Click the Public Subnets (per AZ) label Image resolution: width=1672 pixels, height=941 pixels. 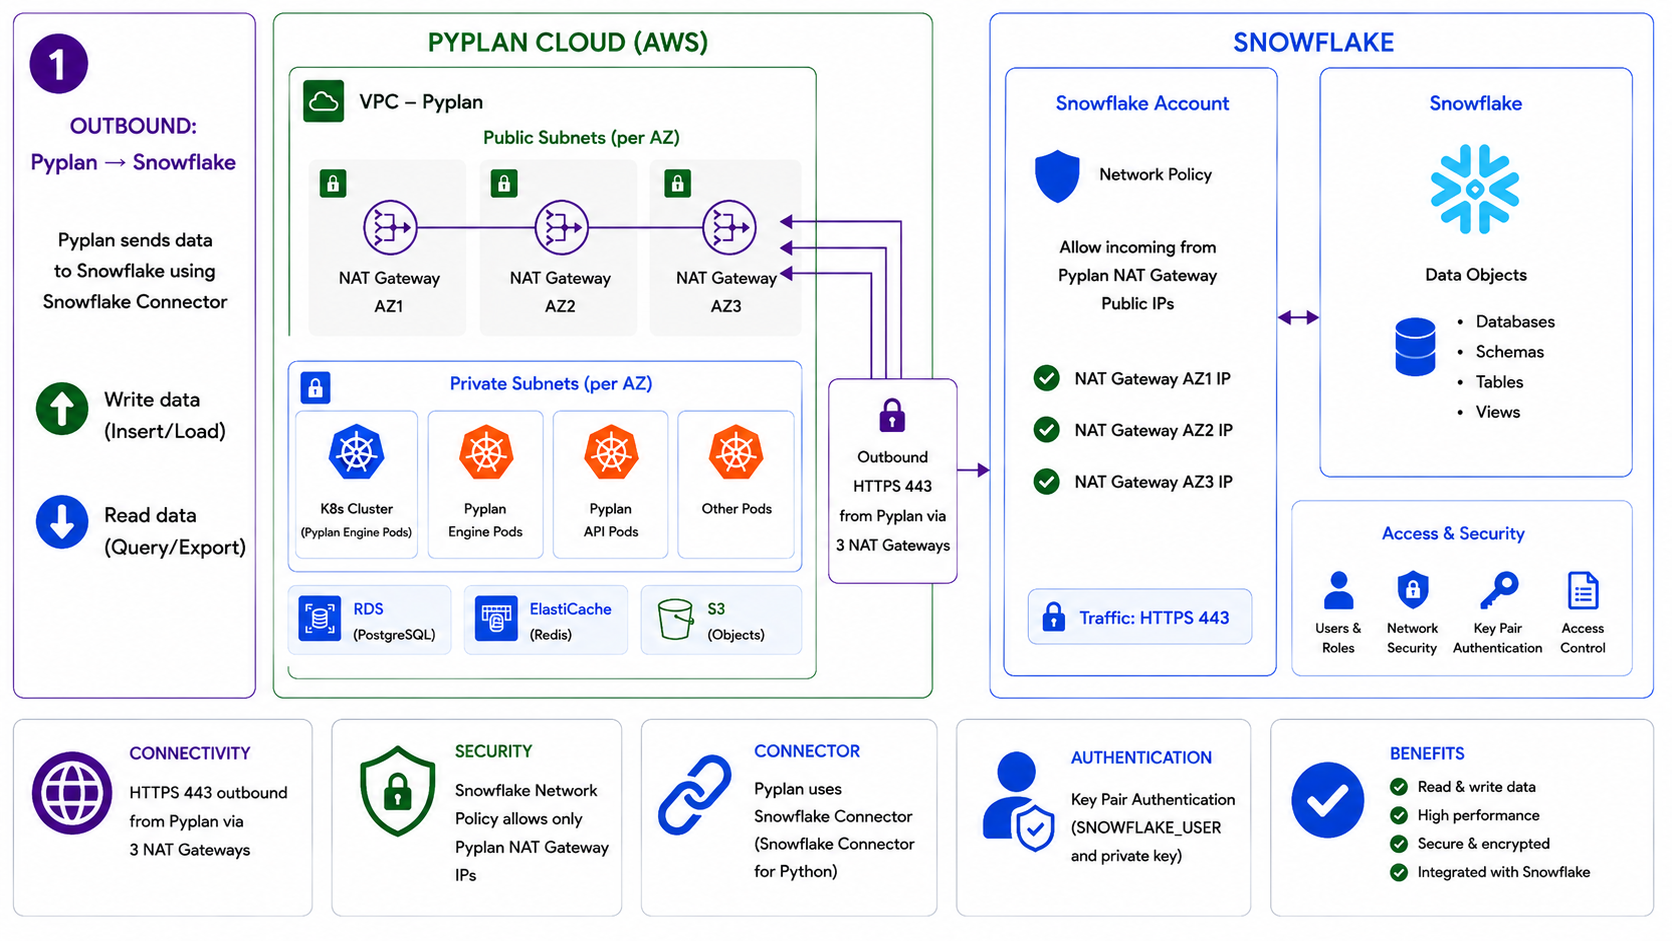(581, 137)
